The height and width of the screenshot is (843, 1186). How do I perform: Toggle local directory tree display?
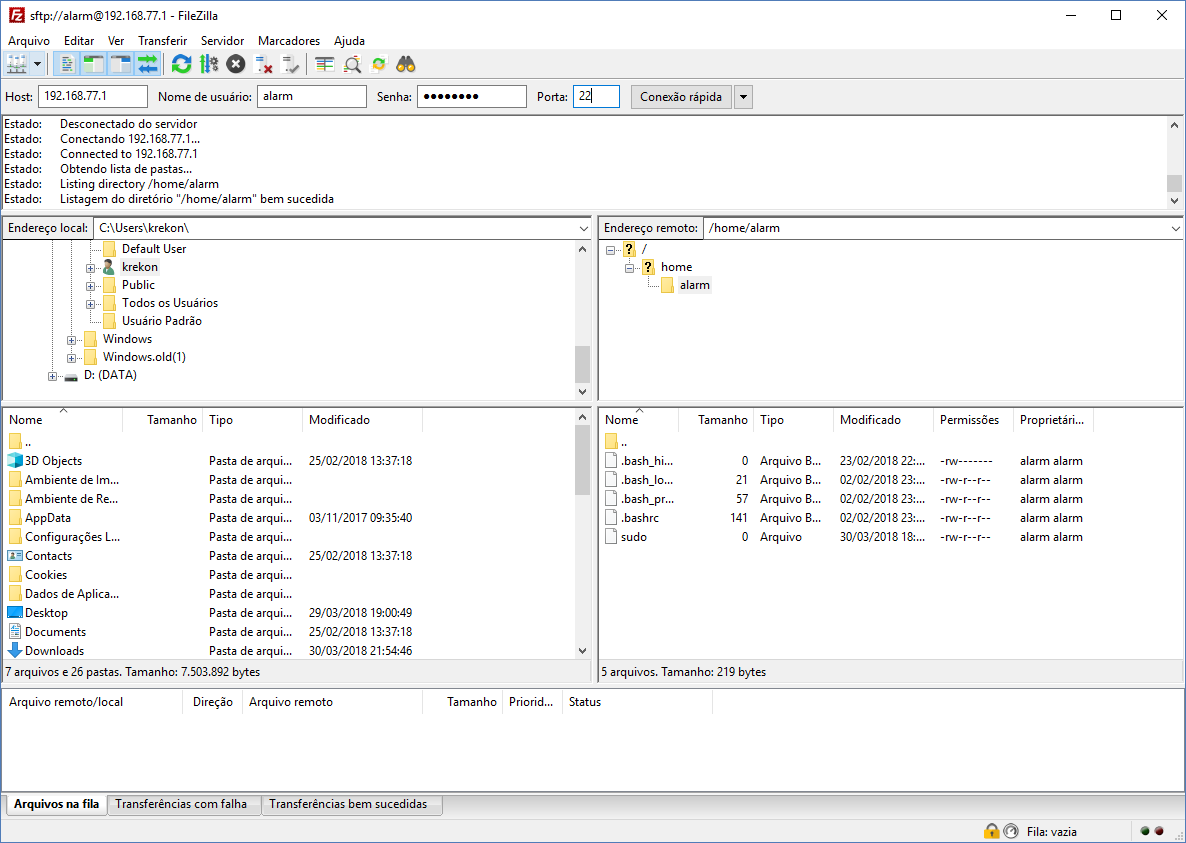pos(93,64)
